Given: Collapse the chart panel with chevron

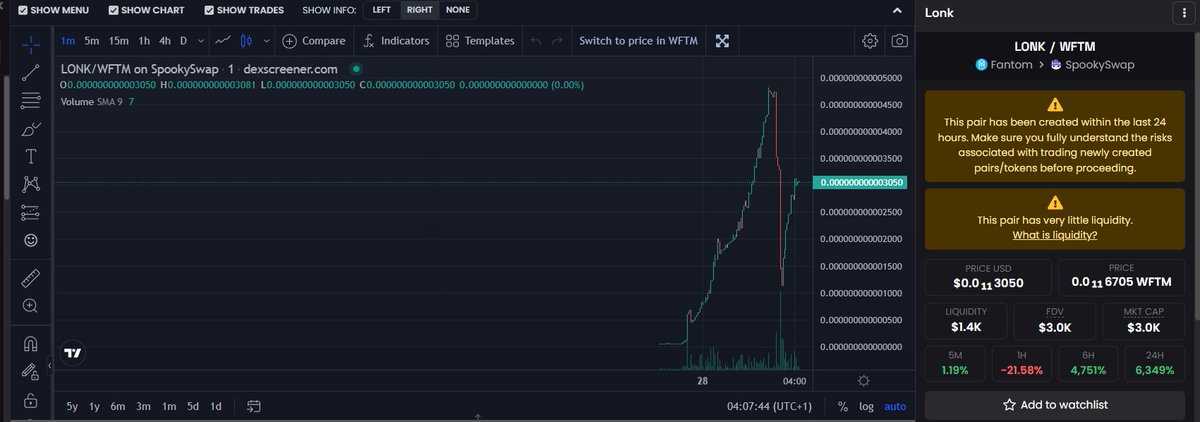Looking at the screenshot, I should (896, 10).
